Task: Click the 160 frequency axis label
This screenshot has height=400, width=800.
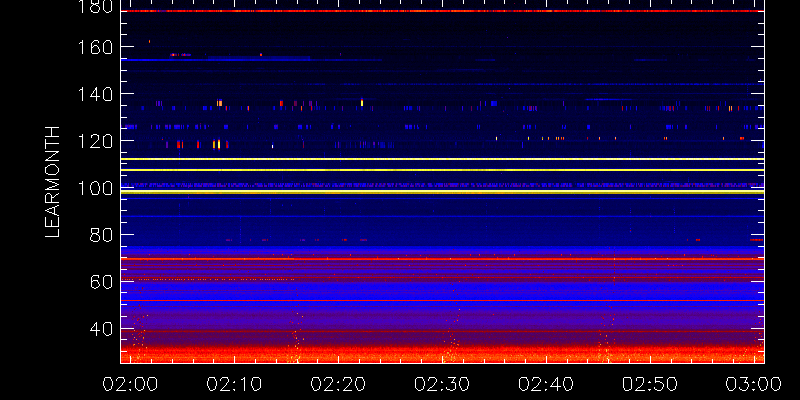Action: [97, 47]
